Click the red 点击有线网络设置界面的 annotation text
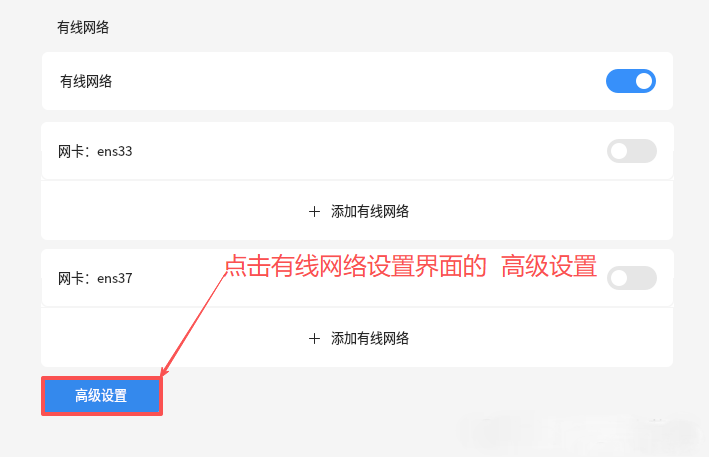The height and width of the screenshot is (457, 709). 354,266
